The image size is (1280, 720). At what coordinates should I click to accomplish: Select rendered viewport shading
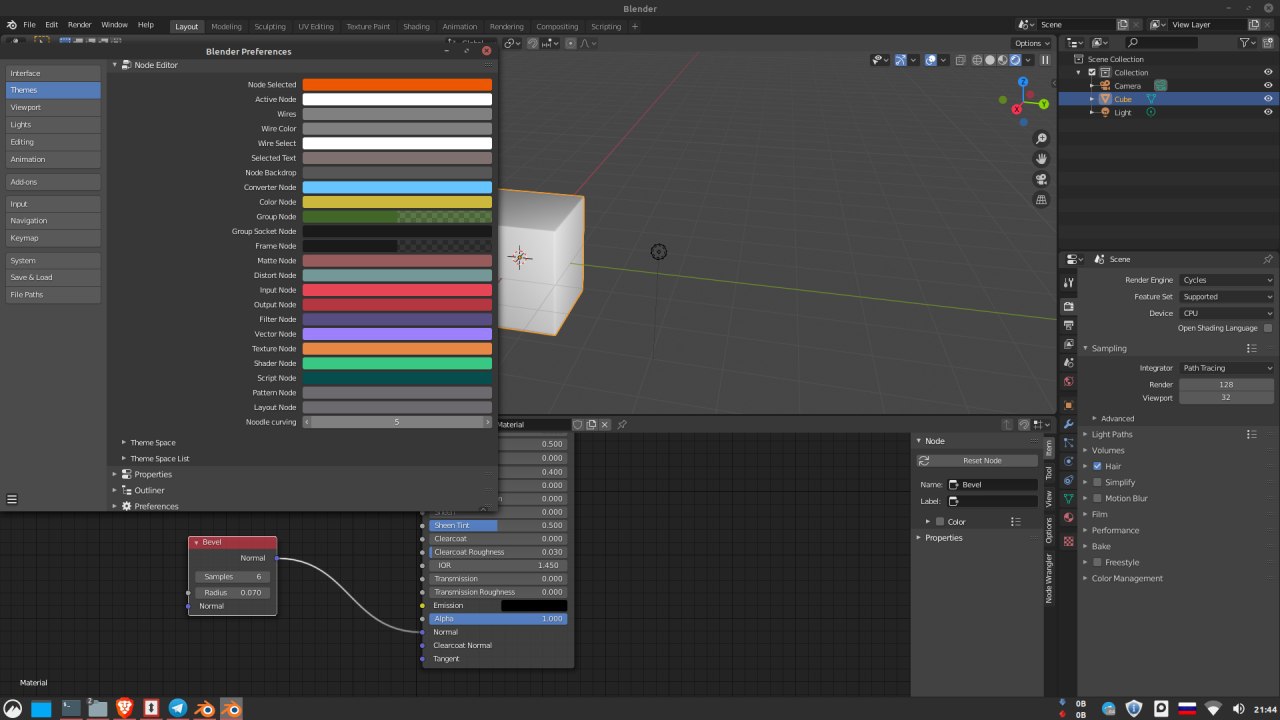click(x=1015, y=60)
